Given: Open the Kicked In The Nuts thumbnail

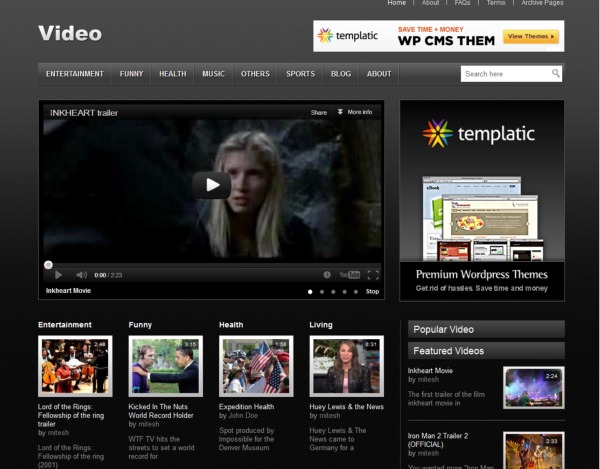Looking at the screenshot, I should (x=166, y=366).
